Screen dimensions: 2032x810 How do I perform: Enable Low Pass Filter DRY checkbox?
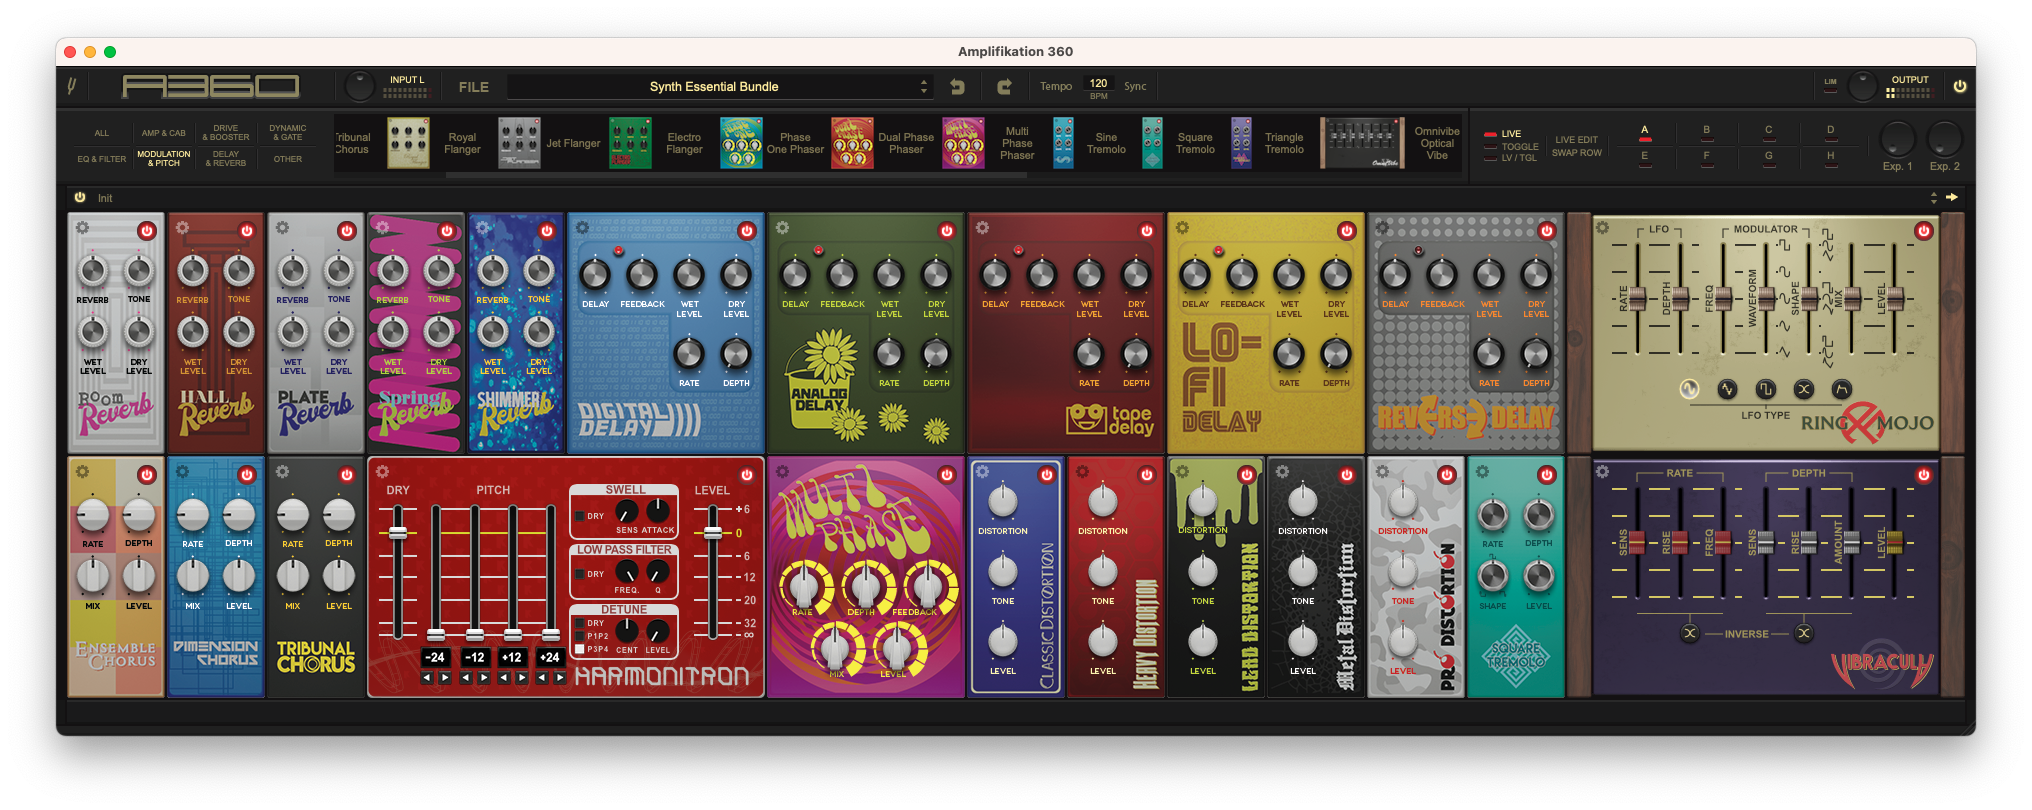pyautogui.click(x=580, y=574)
